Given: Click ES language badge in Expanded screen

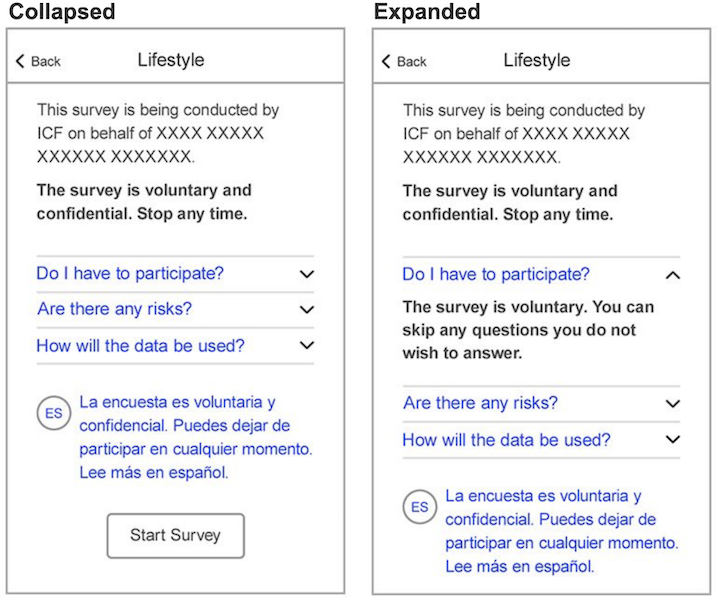Looking at the screenshot, I should [x=419, y=507].
